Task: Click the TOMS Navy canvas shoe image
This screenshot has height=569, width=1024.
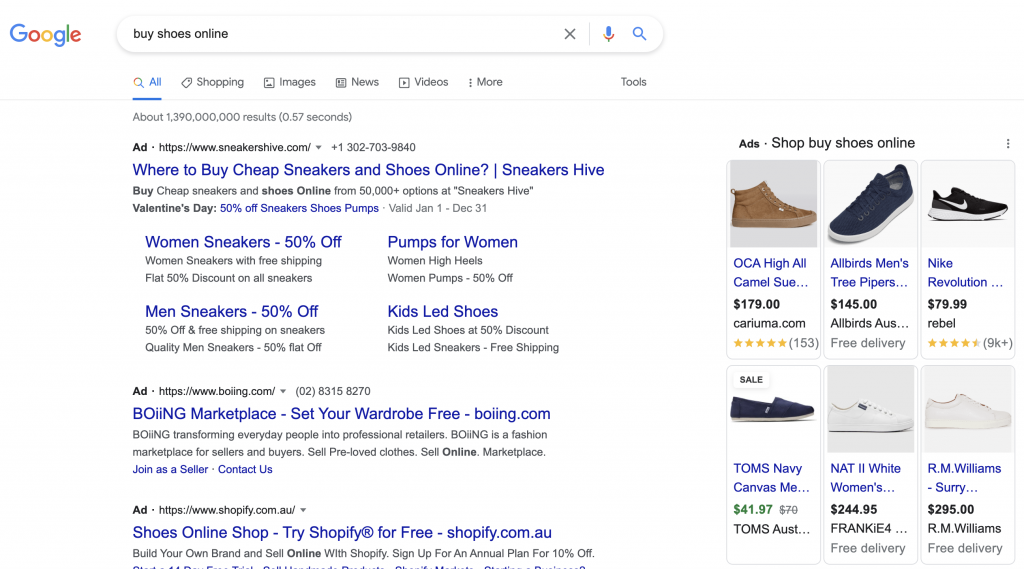Action: [x=773, y=409]
